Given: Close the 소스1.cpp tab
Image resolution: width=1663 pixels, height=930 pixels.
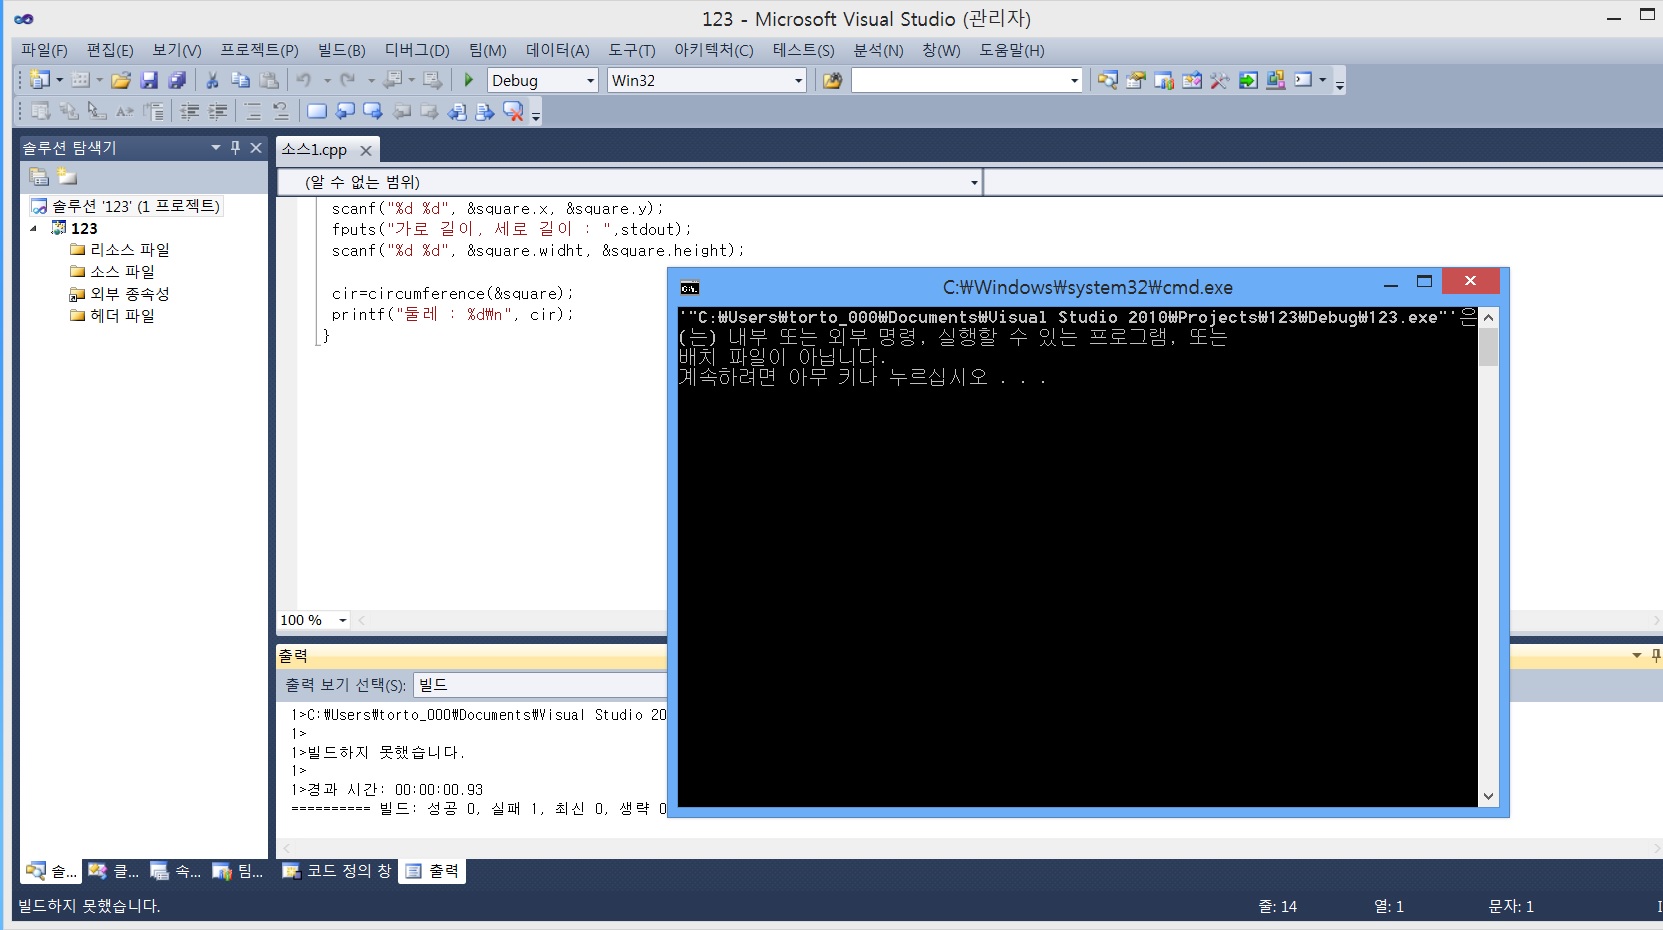Looking at the screenshot, I should tap(366, 150).
